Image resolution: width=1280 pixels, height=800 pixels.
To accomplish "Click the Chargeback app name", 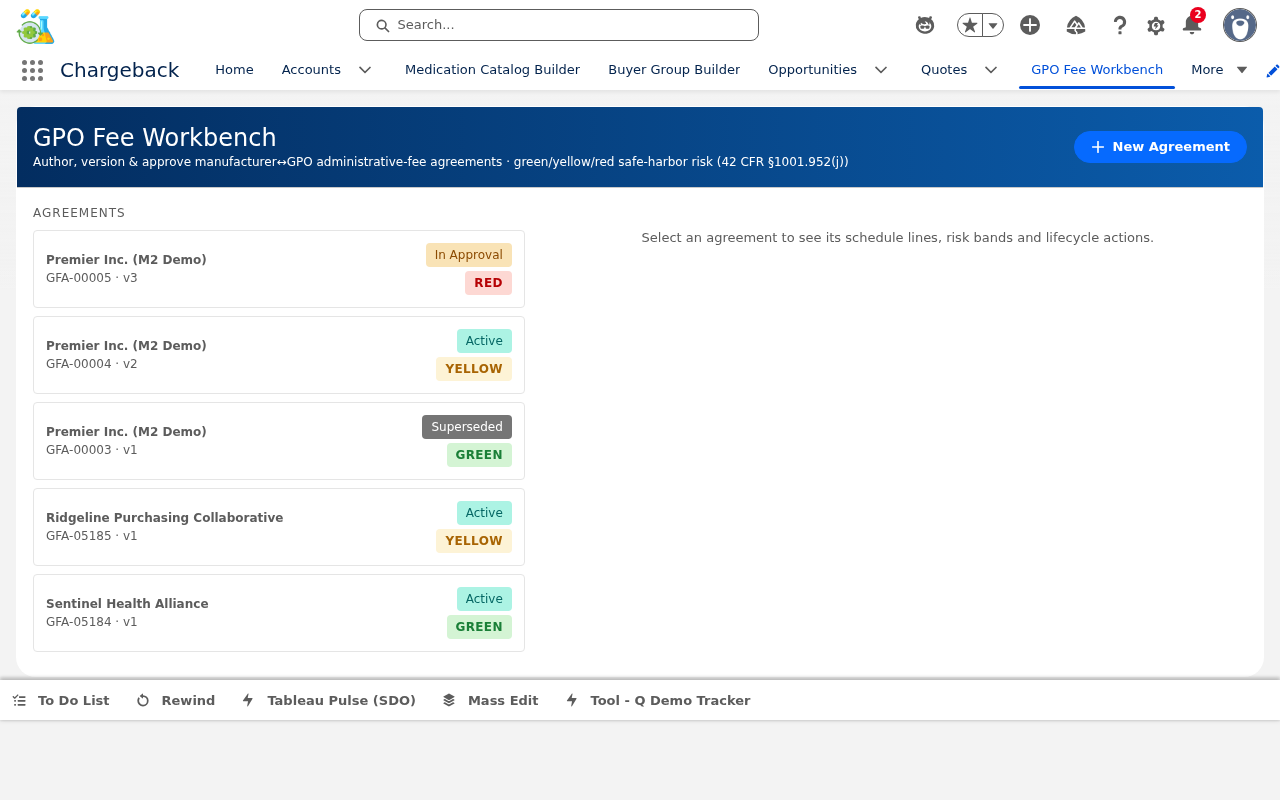I will [119, 70].
